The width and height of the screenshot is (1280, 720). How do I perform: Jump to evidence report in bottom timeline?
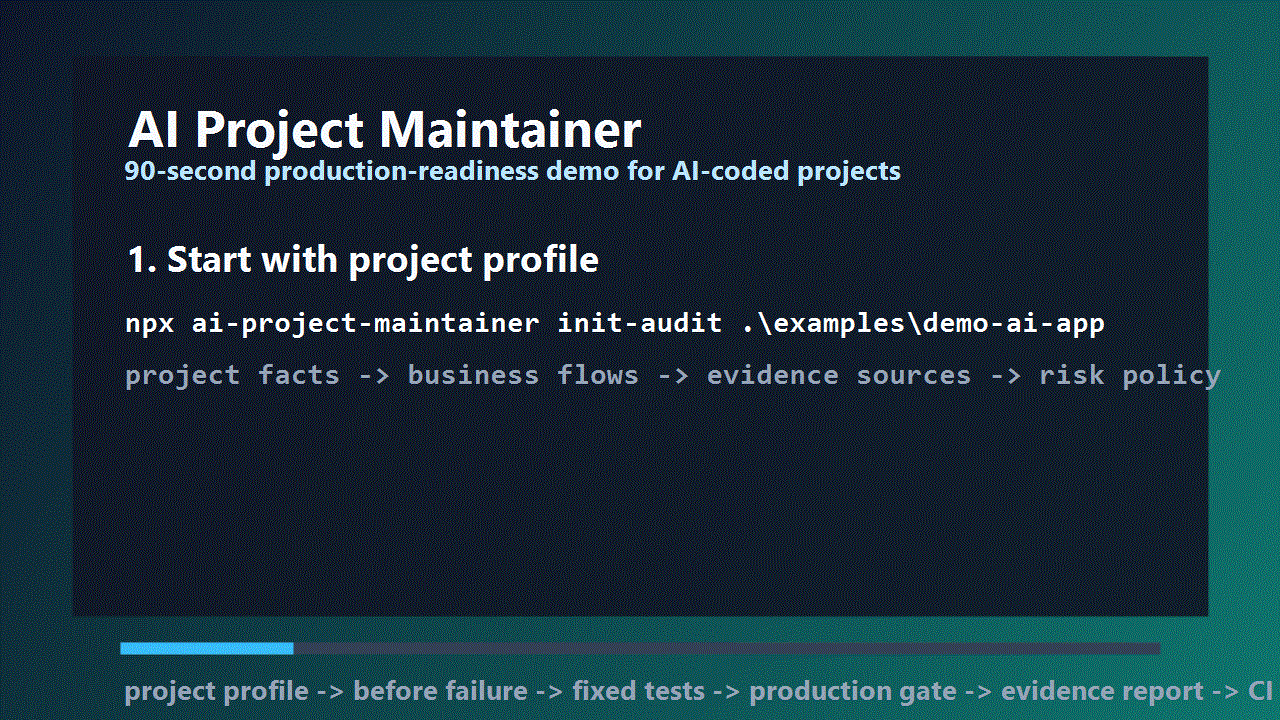tap(1102, 691)
